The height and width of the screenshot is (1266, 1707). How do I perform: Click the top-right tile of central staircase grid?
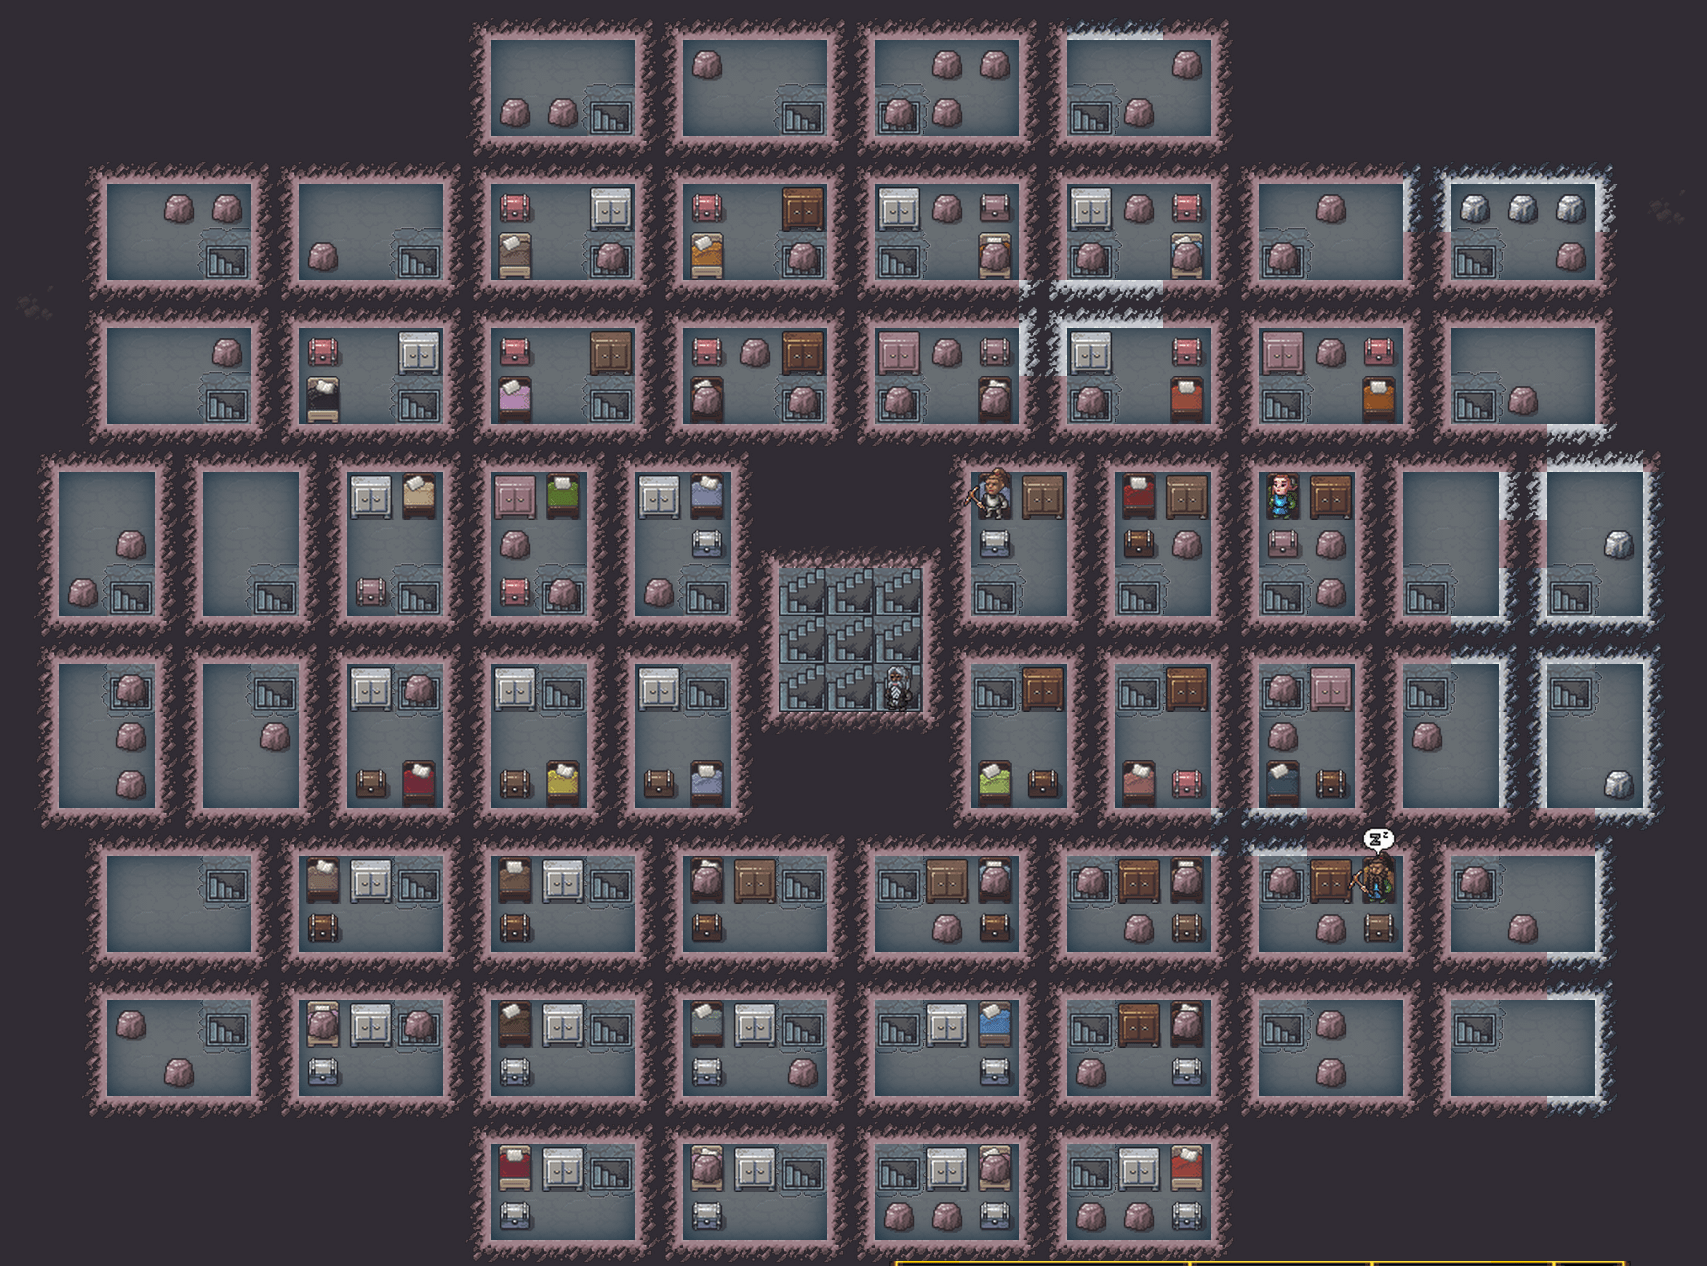pyautogui.click(x=899, y=592)
